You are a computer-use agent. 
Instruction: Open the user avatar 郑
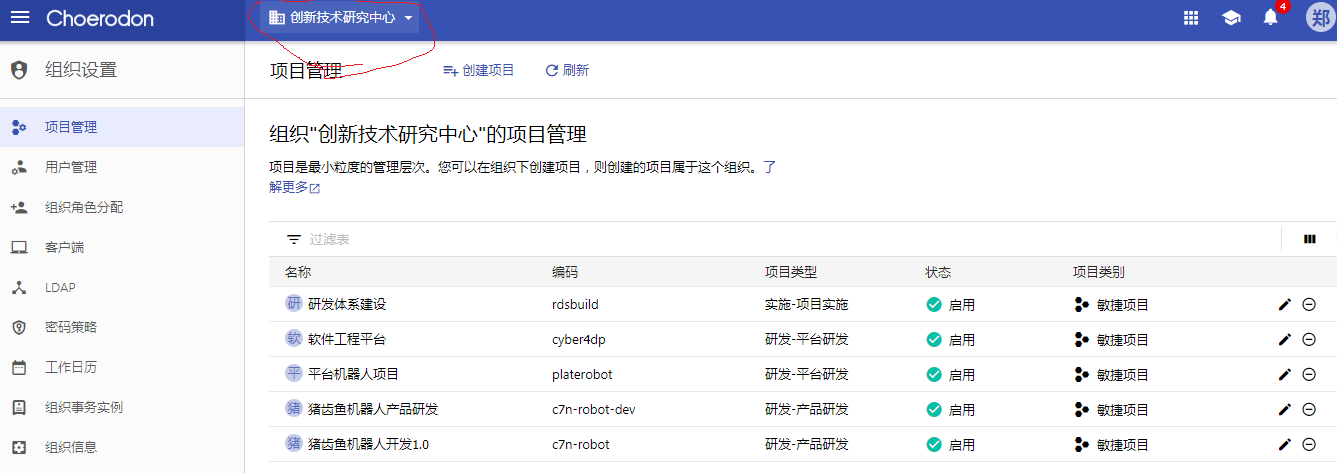[x=1320, y=18]
